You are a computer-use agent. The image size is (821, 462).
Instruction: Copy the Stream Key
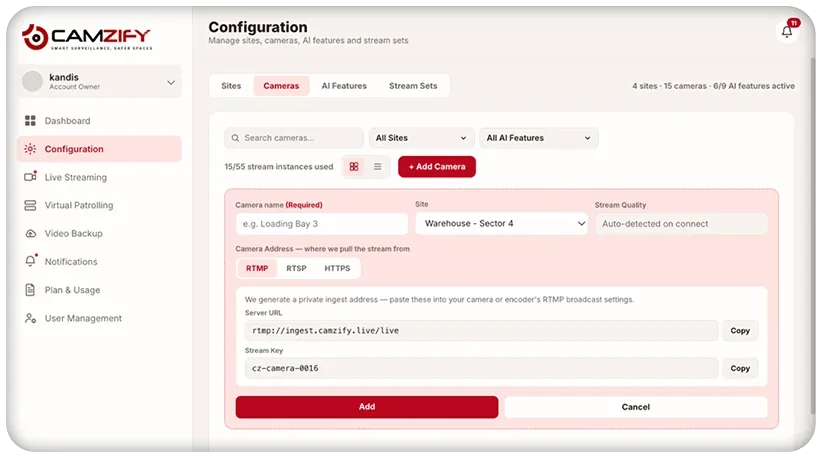[740, 368]
